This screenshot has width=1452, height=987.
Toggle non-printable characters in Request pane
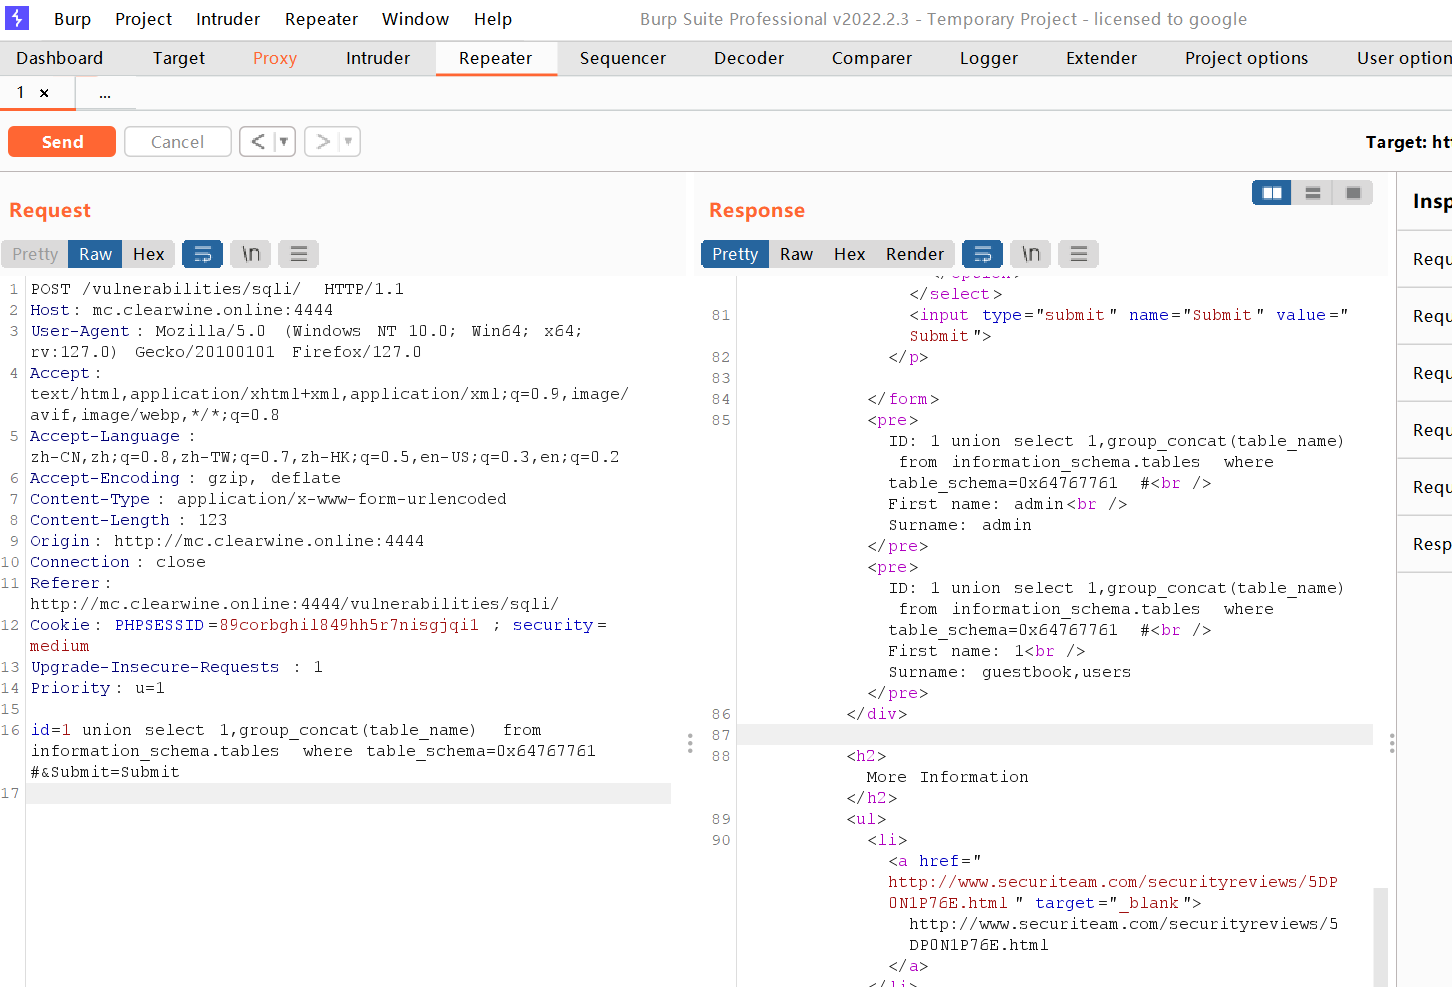tap(251, 254)
